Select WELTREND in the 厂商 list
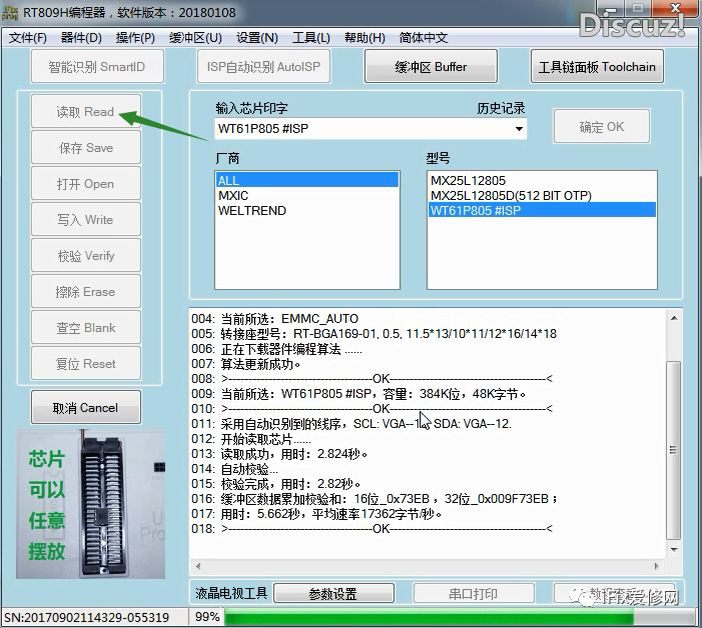 tap(307, 210)
